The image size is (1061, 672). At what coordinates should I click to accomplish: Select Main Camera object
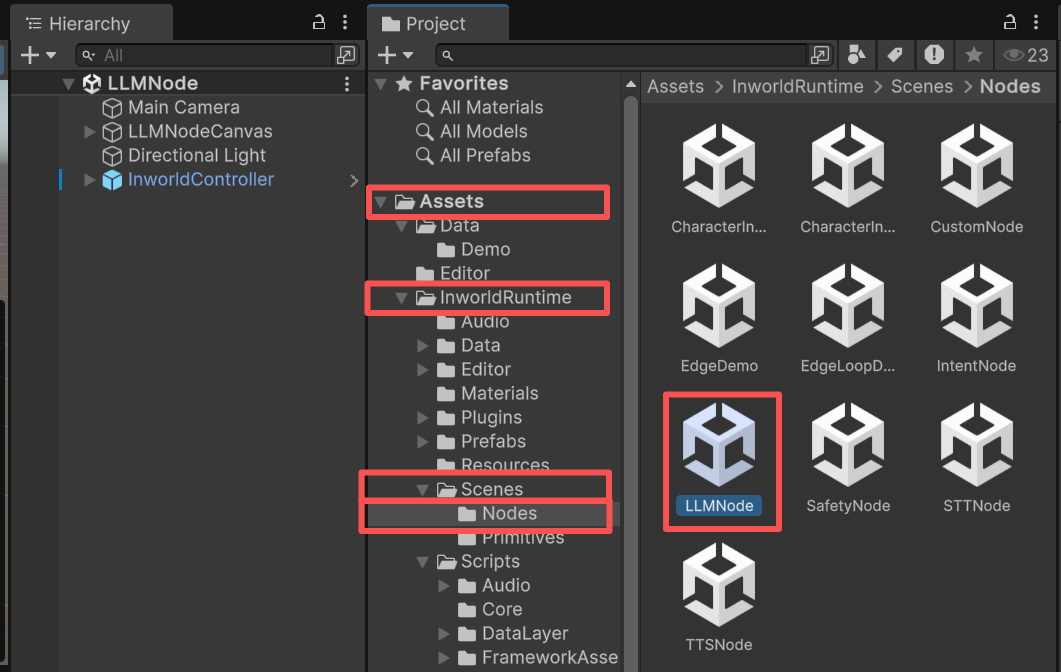pos(183,108)
